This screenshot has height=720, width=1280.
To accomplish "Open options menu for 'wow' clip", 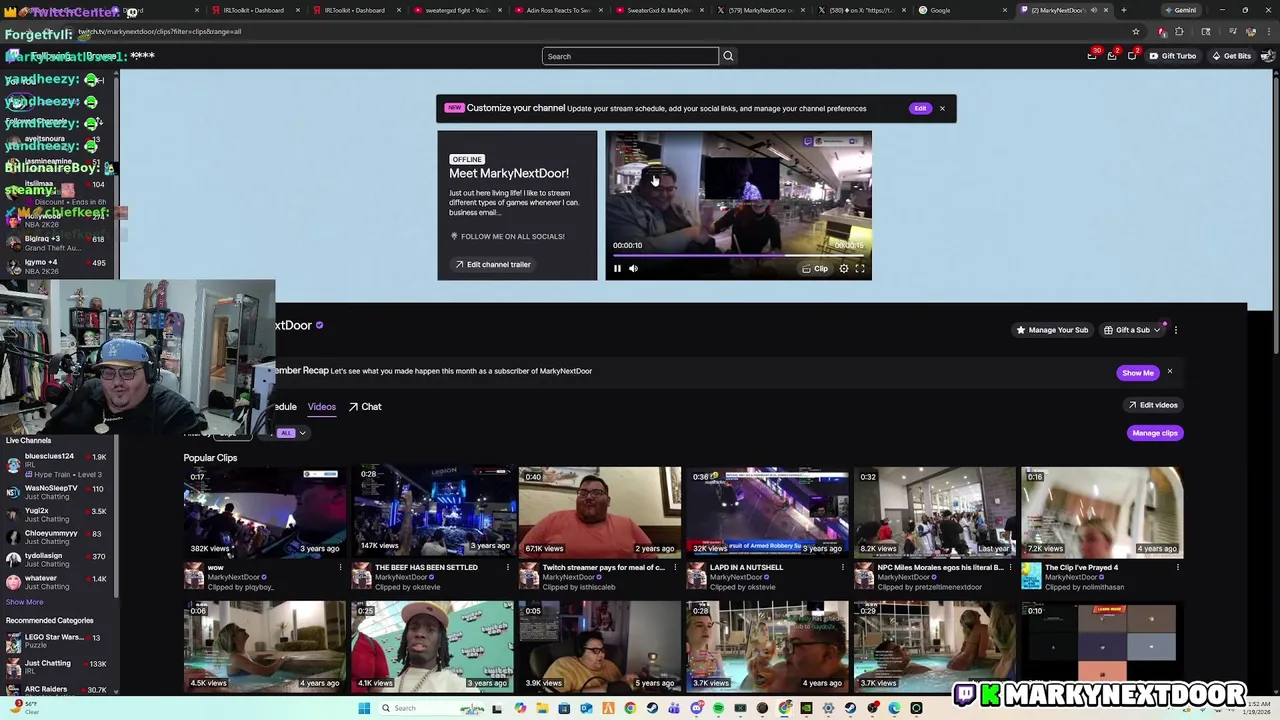I will click(340, 568).
